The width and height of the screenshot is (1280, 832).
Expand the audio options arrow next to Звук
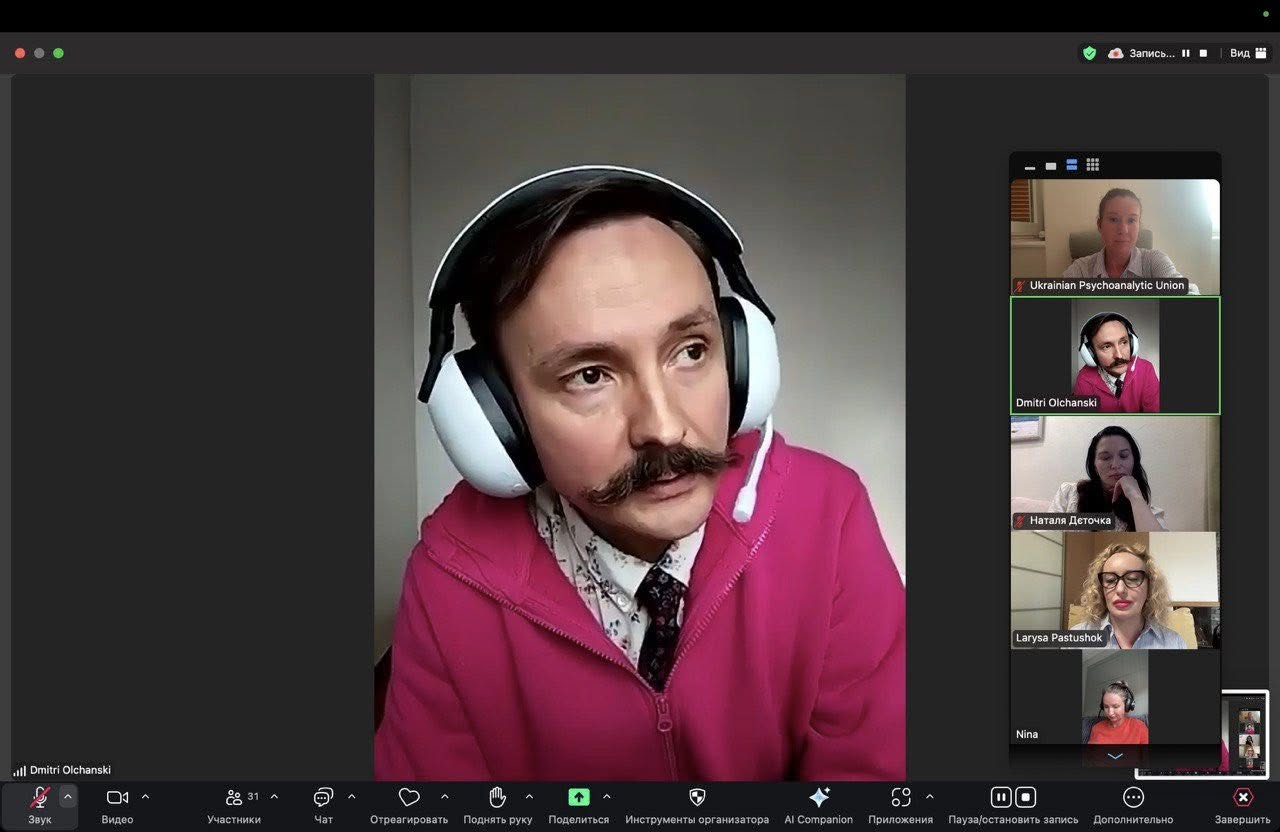(x=68, y=796)
